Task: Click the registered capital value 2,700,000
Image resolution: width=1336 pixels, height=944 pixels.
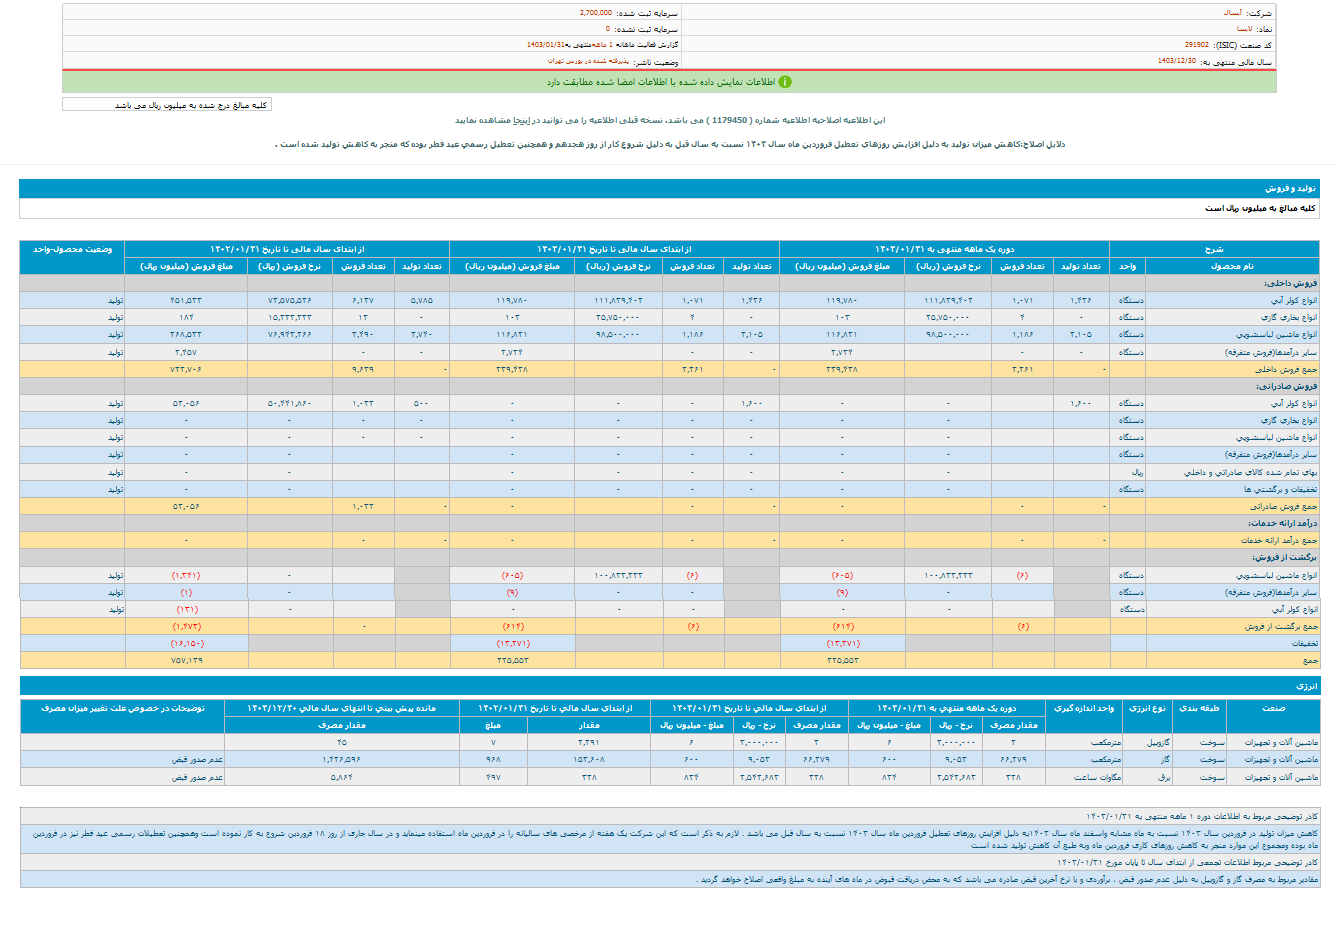Action: (596, 13)
